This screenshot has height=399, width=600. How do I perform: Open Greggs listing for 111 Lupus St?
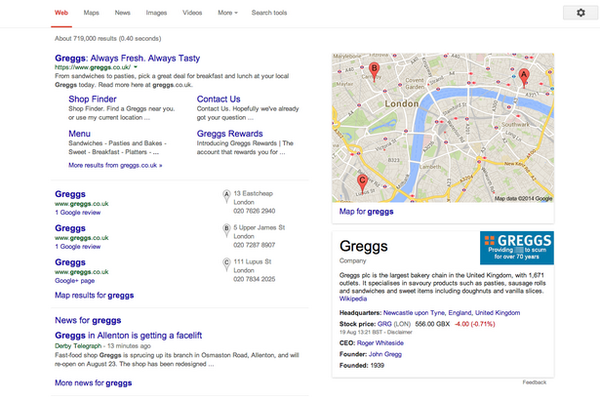pos(70,262)
